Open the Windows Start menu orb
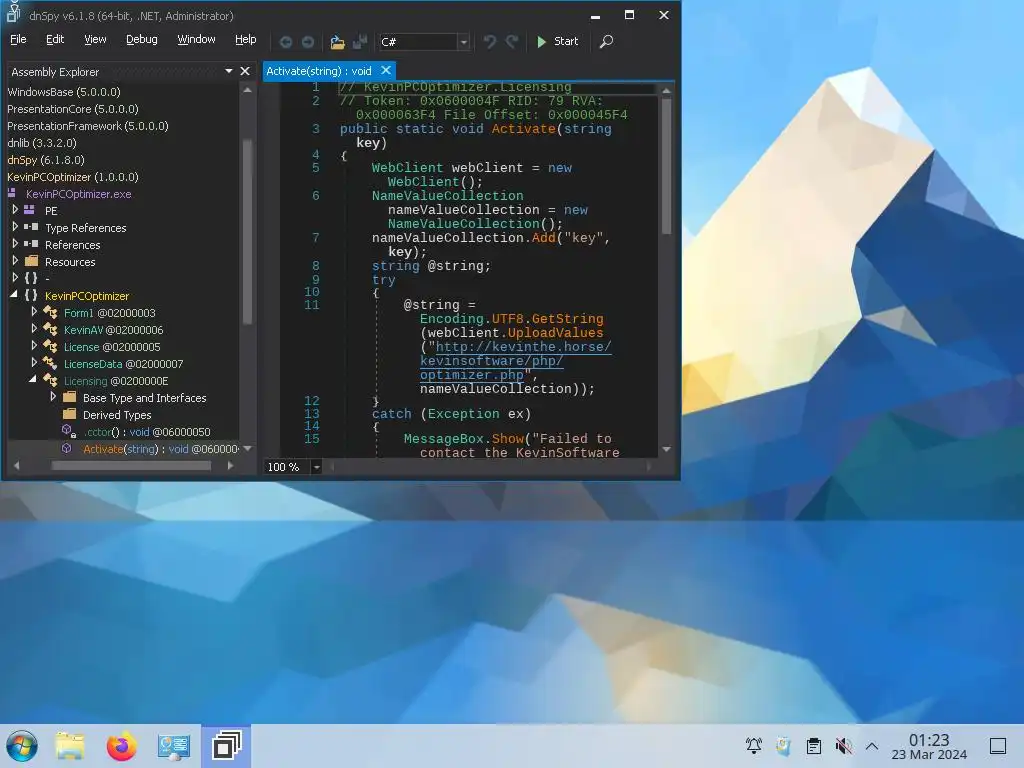Viewport: 1024px width, 768px height. 22,746
